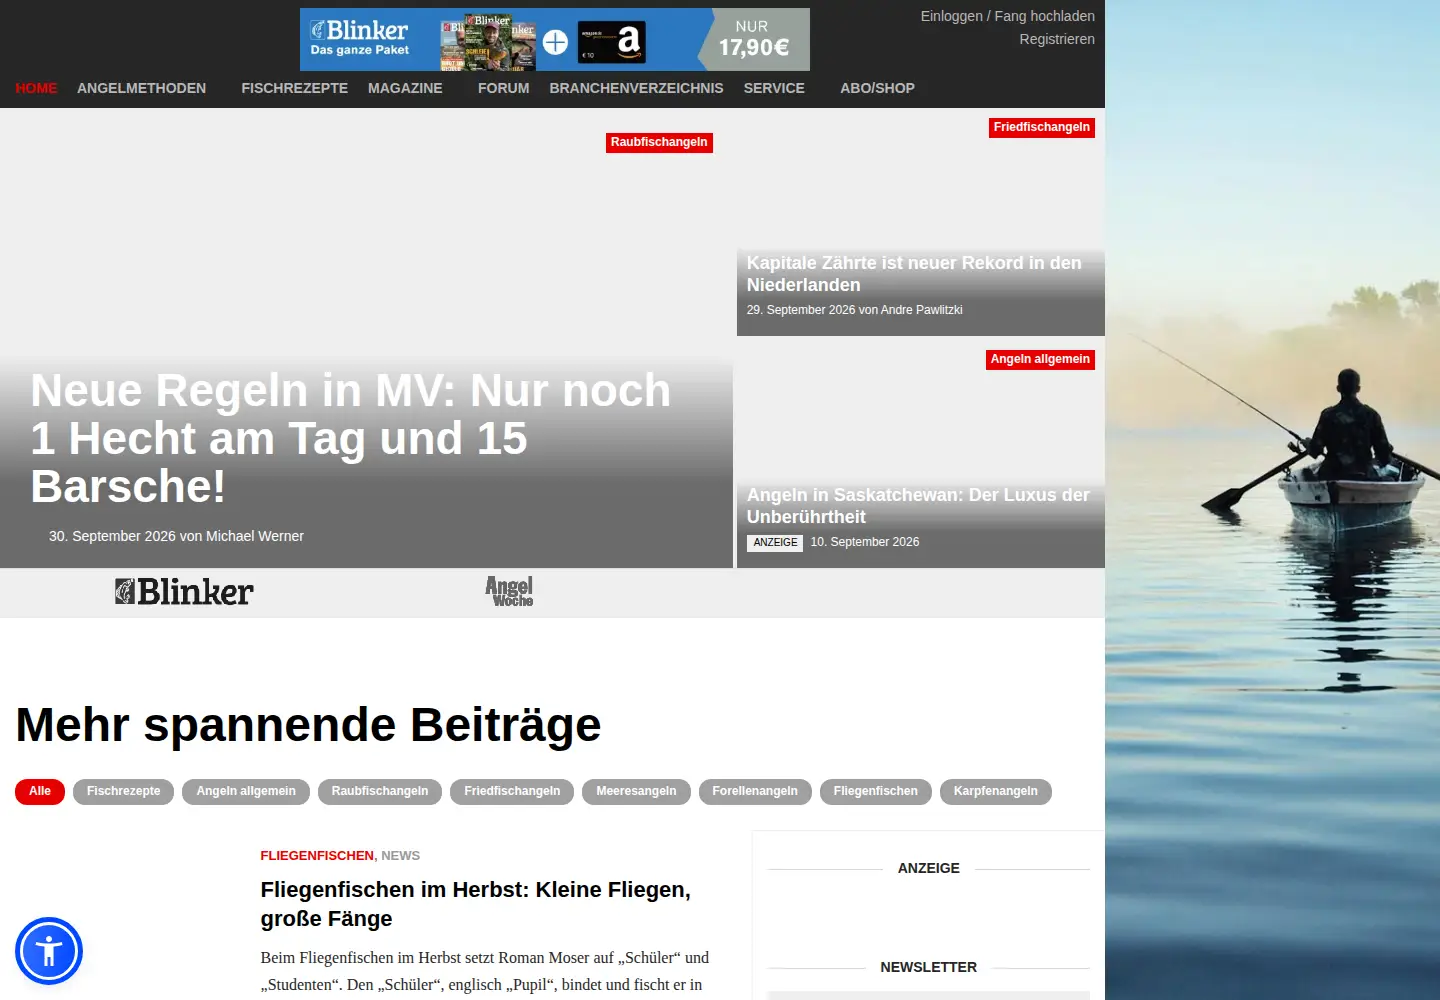The height and width of the screenshot is (1000, 1440).
Task: Click the Blinker magazine logo
Action: 184,592
